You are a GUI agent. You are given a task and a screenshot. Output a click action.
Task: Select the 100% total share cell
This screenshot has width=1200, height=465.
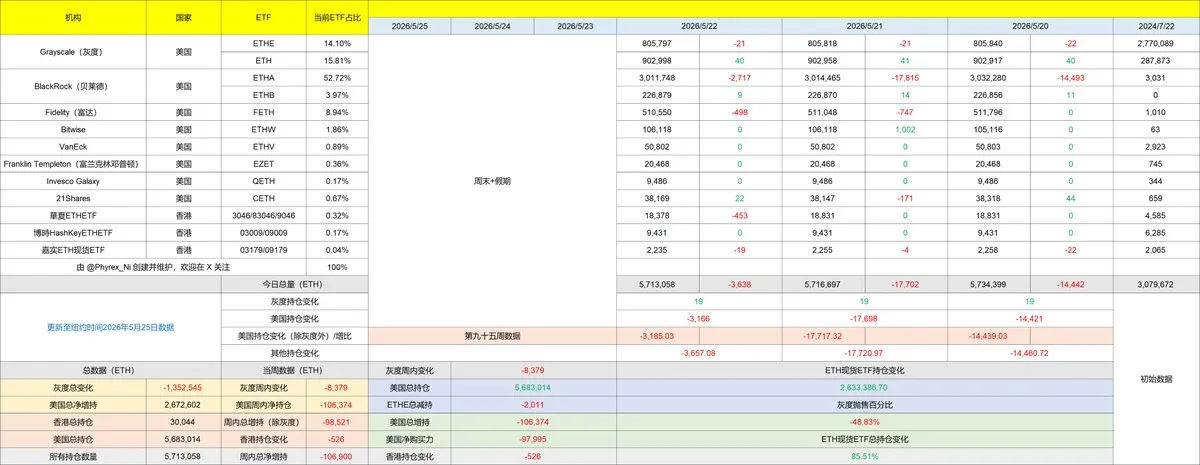pyautogui.click(x=338, y=267)
